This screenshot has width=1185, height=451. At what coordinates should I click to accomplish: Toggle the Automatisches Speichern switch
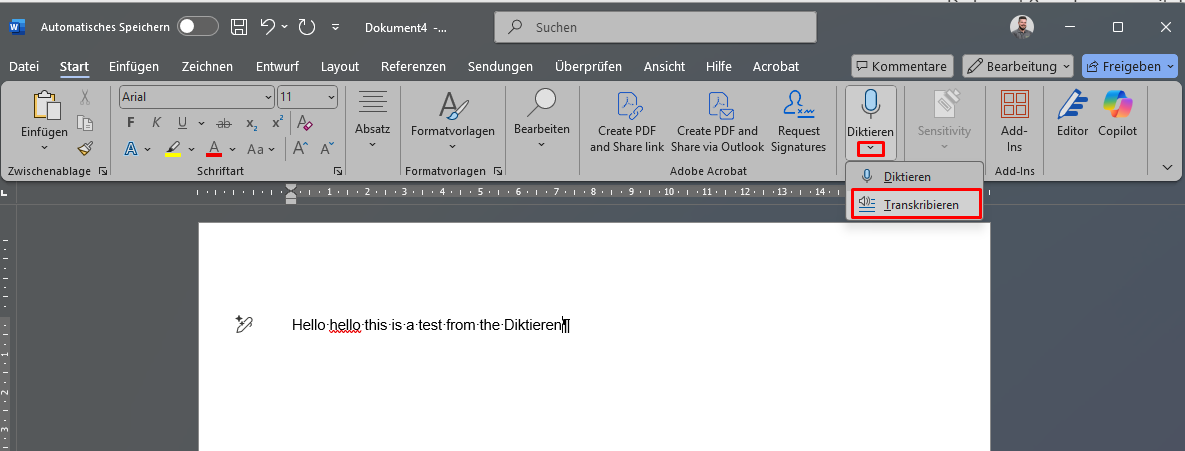point(198,27)
